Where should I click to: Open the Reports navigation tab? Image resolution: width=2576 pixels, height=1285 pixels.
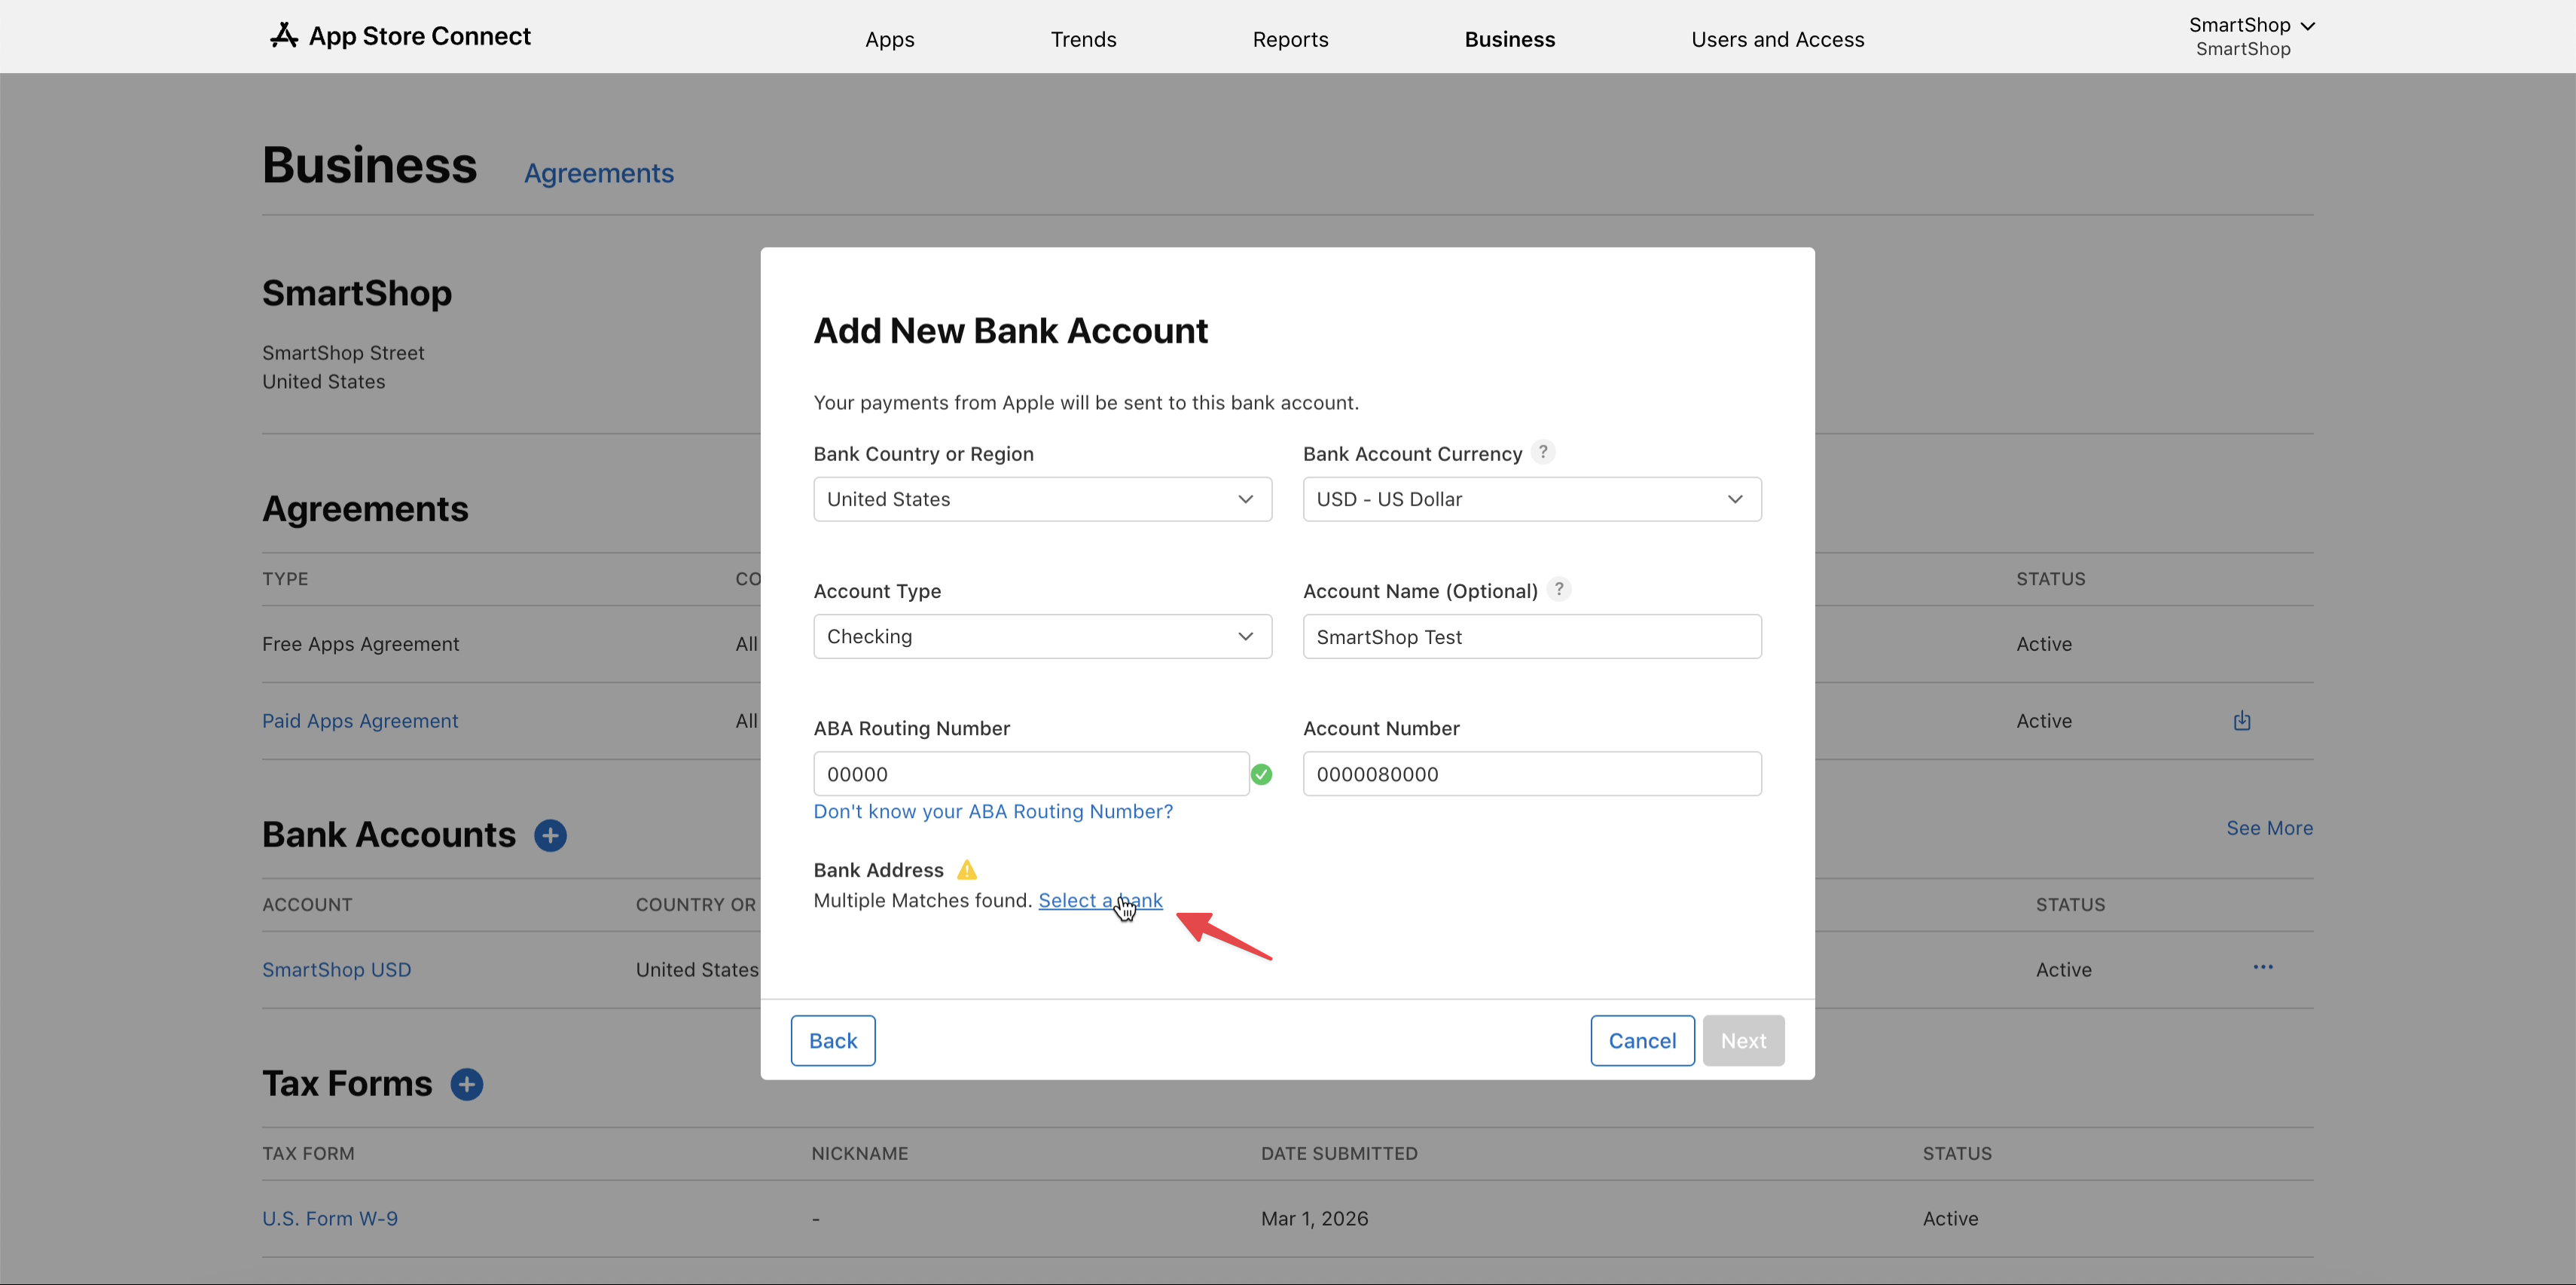[x=1290, y=39]
